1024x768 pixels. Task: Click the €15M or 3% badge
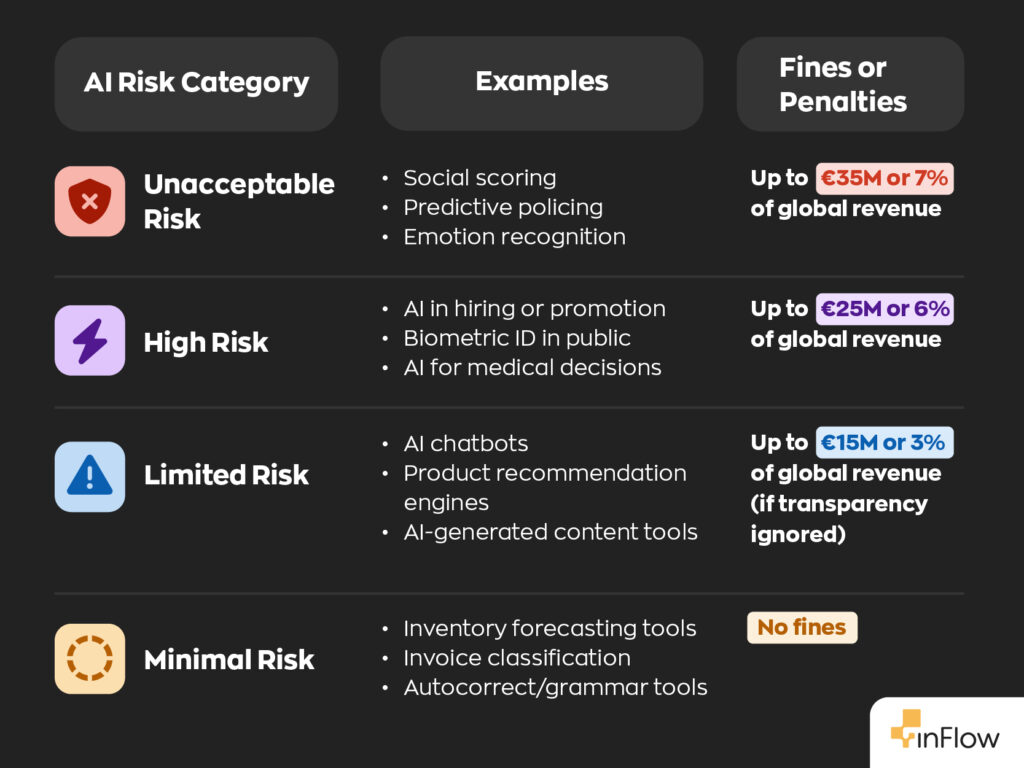click(x=884, y=442)
